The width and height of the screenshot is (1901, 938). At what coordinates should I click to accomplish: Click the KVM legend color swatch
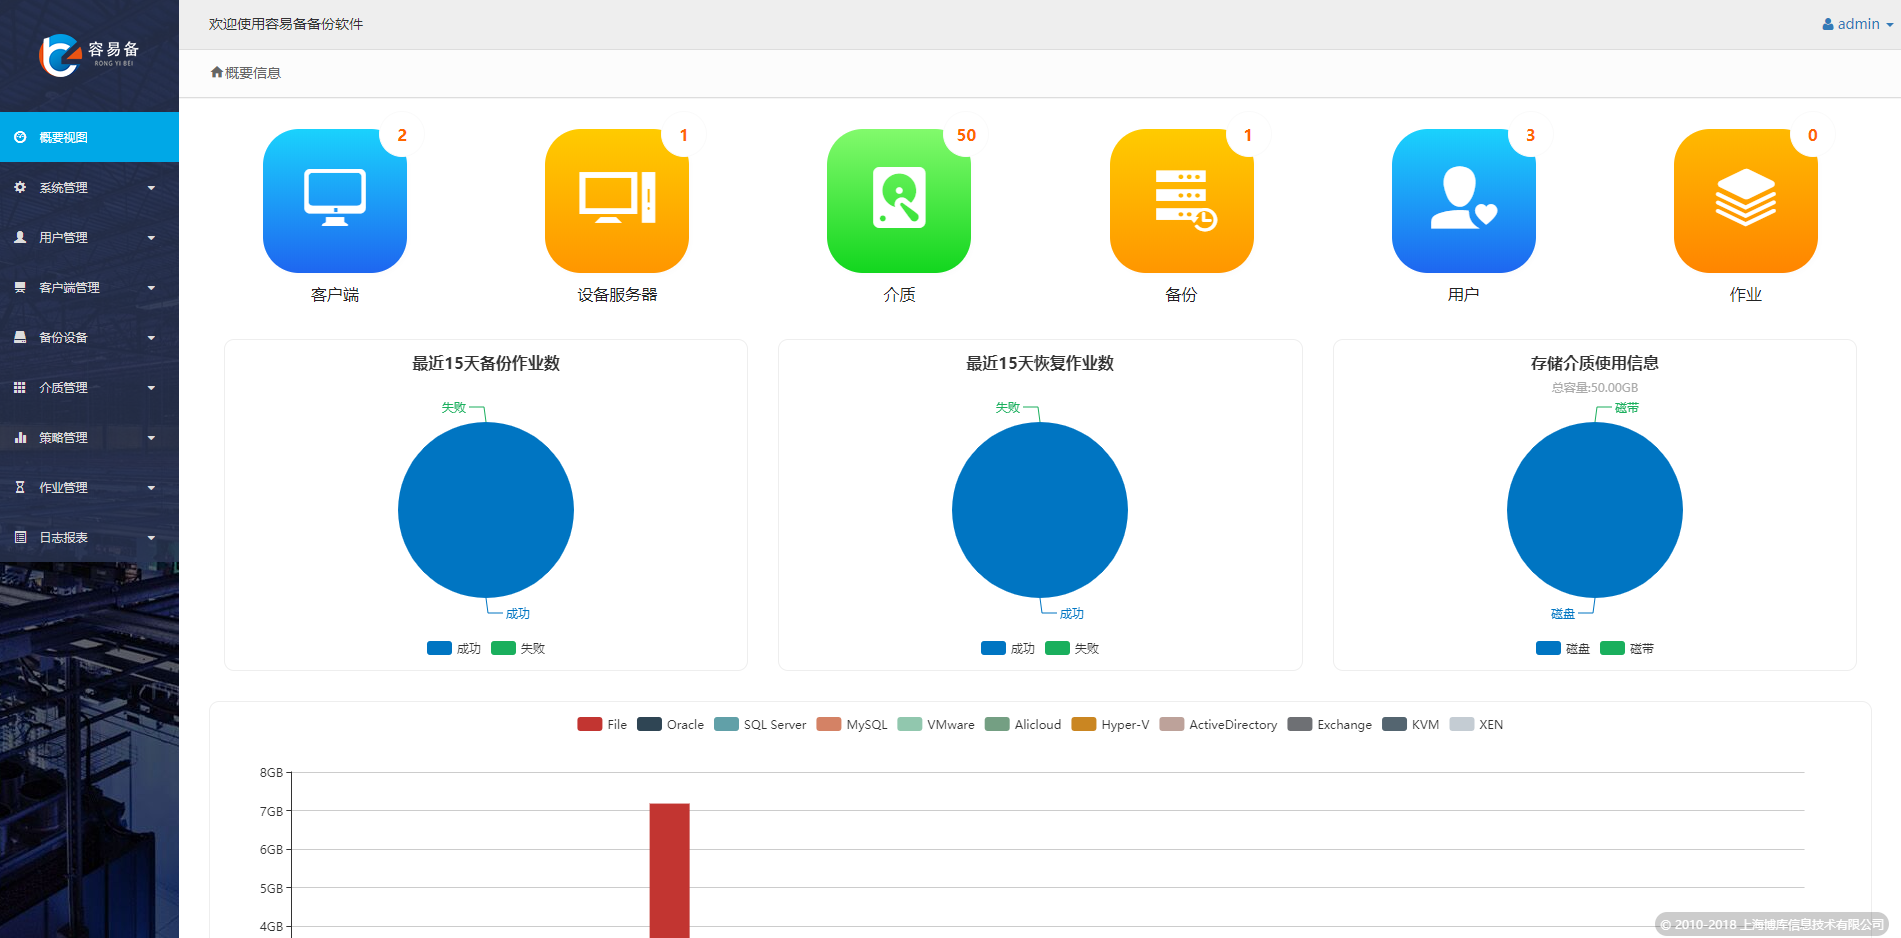[x=1394, y=724]
